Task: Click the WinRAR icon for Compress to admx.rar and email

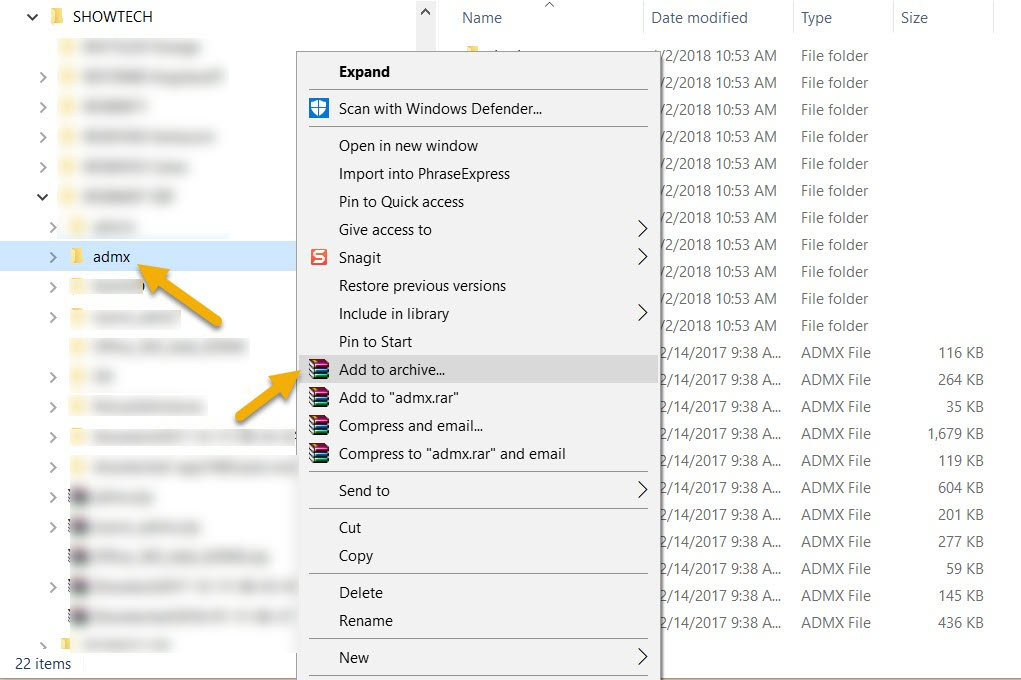Action: pyautogui.click(x=320, y=452)
